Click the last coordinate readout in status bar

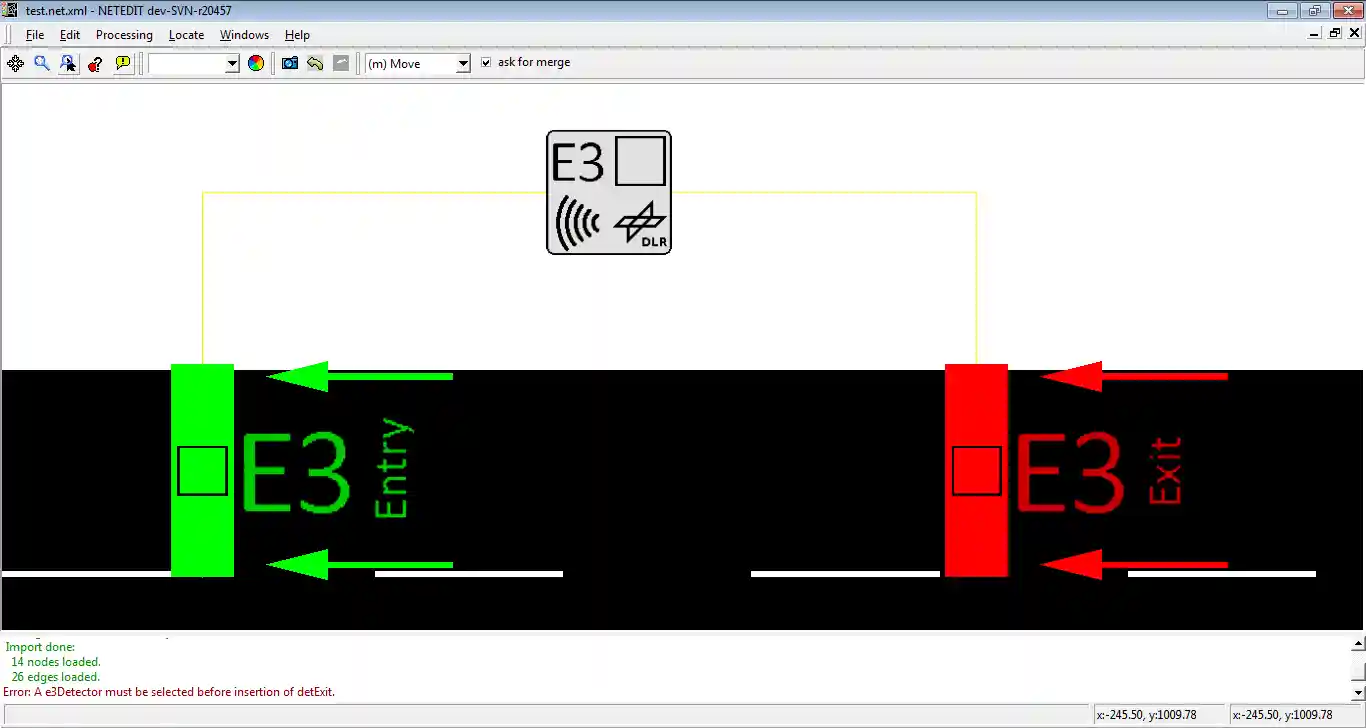tap(1295, 715)
